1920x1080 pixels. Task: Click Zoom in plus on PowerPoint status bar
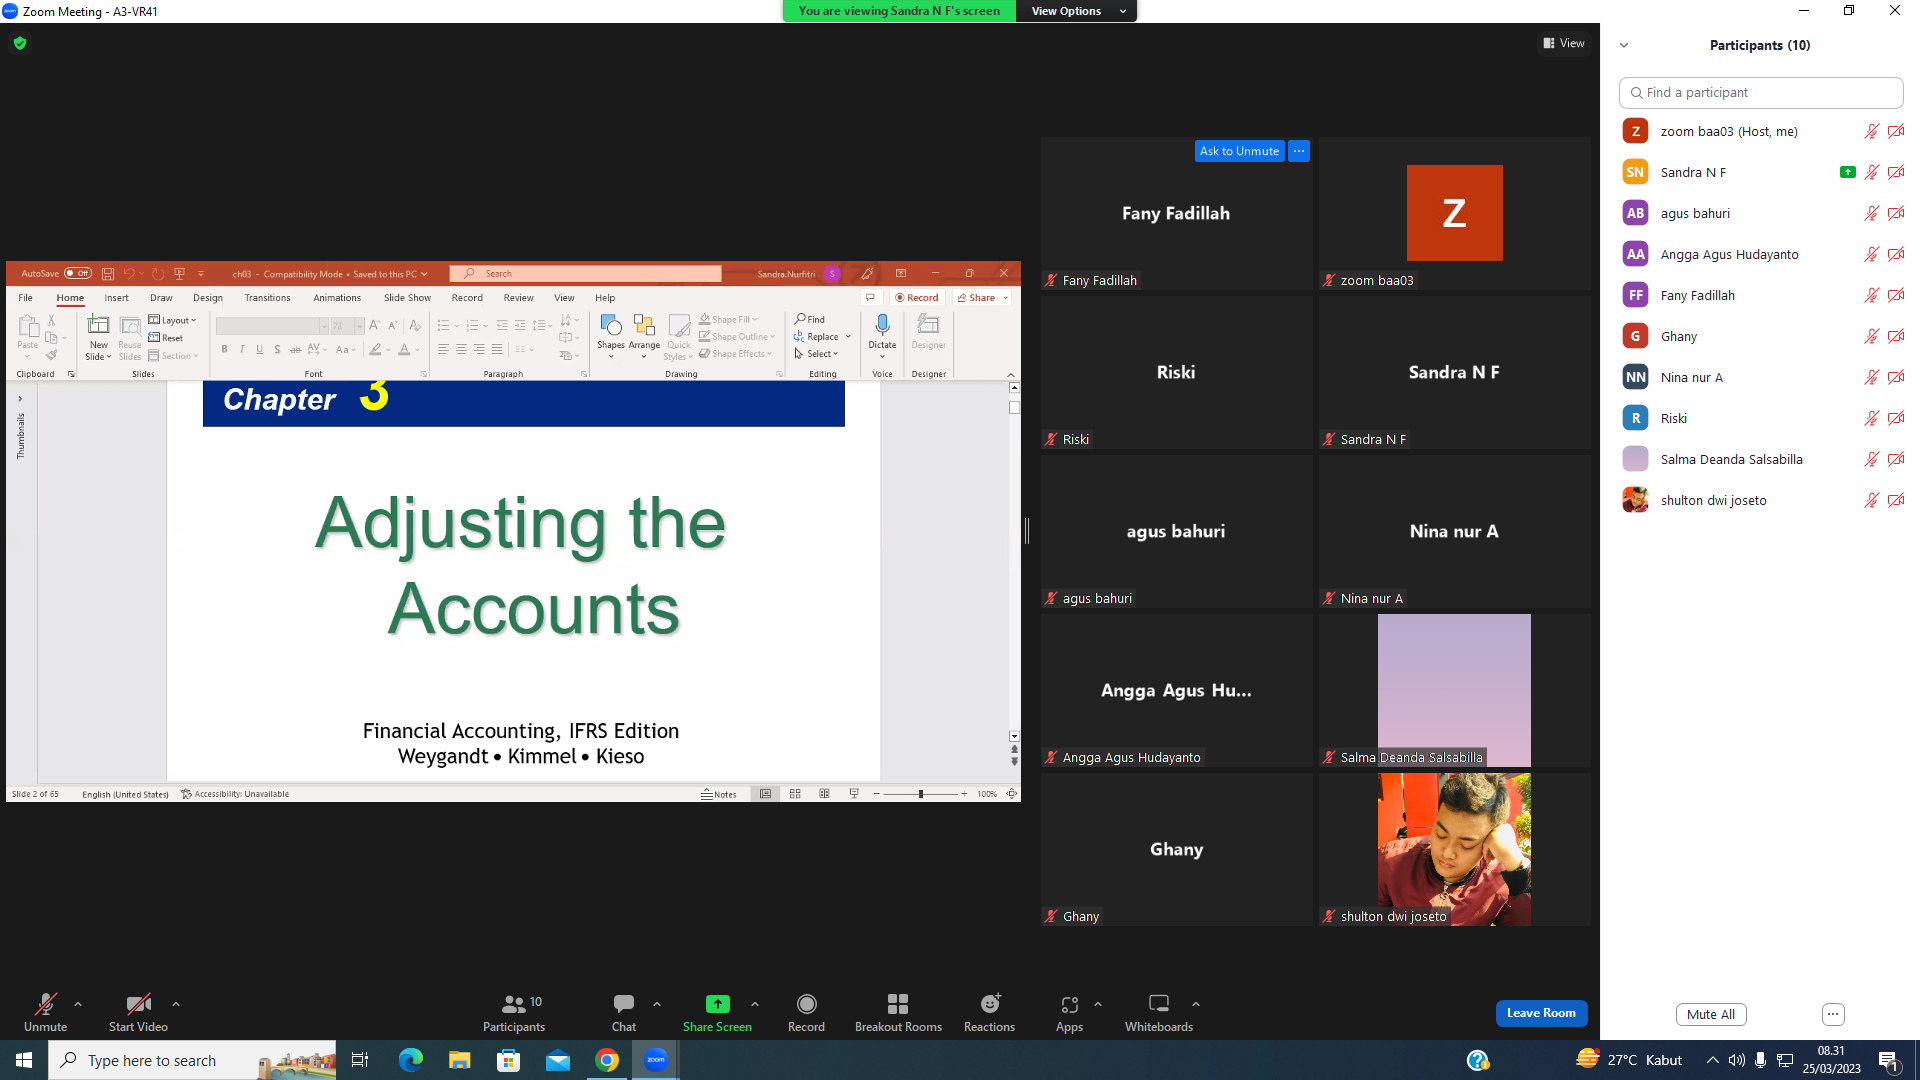964,794
